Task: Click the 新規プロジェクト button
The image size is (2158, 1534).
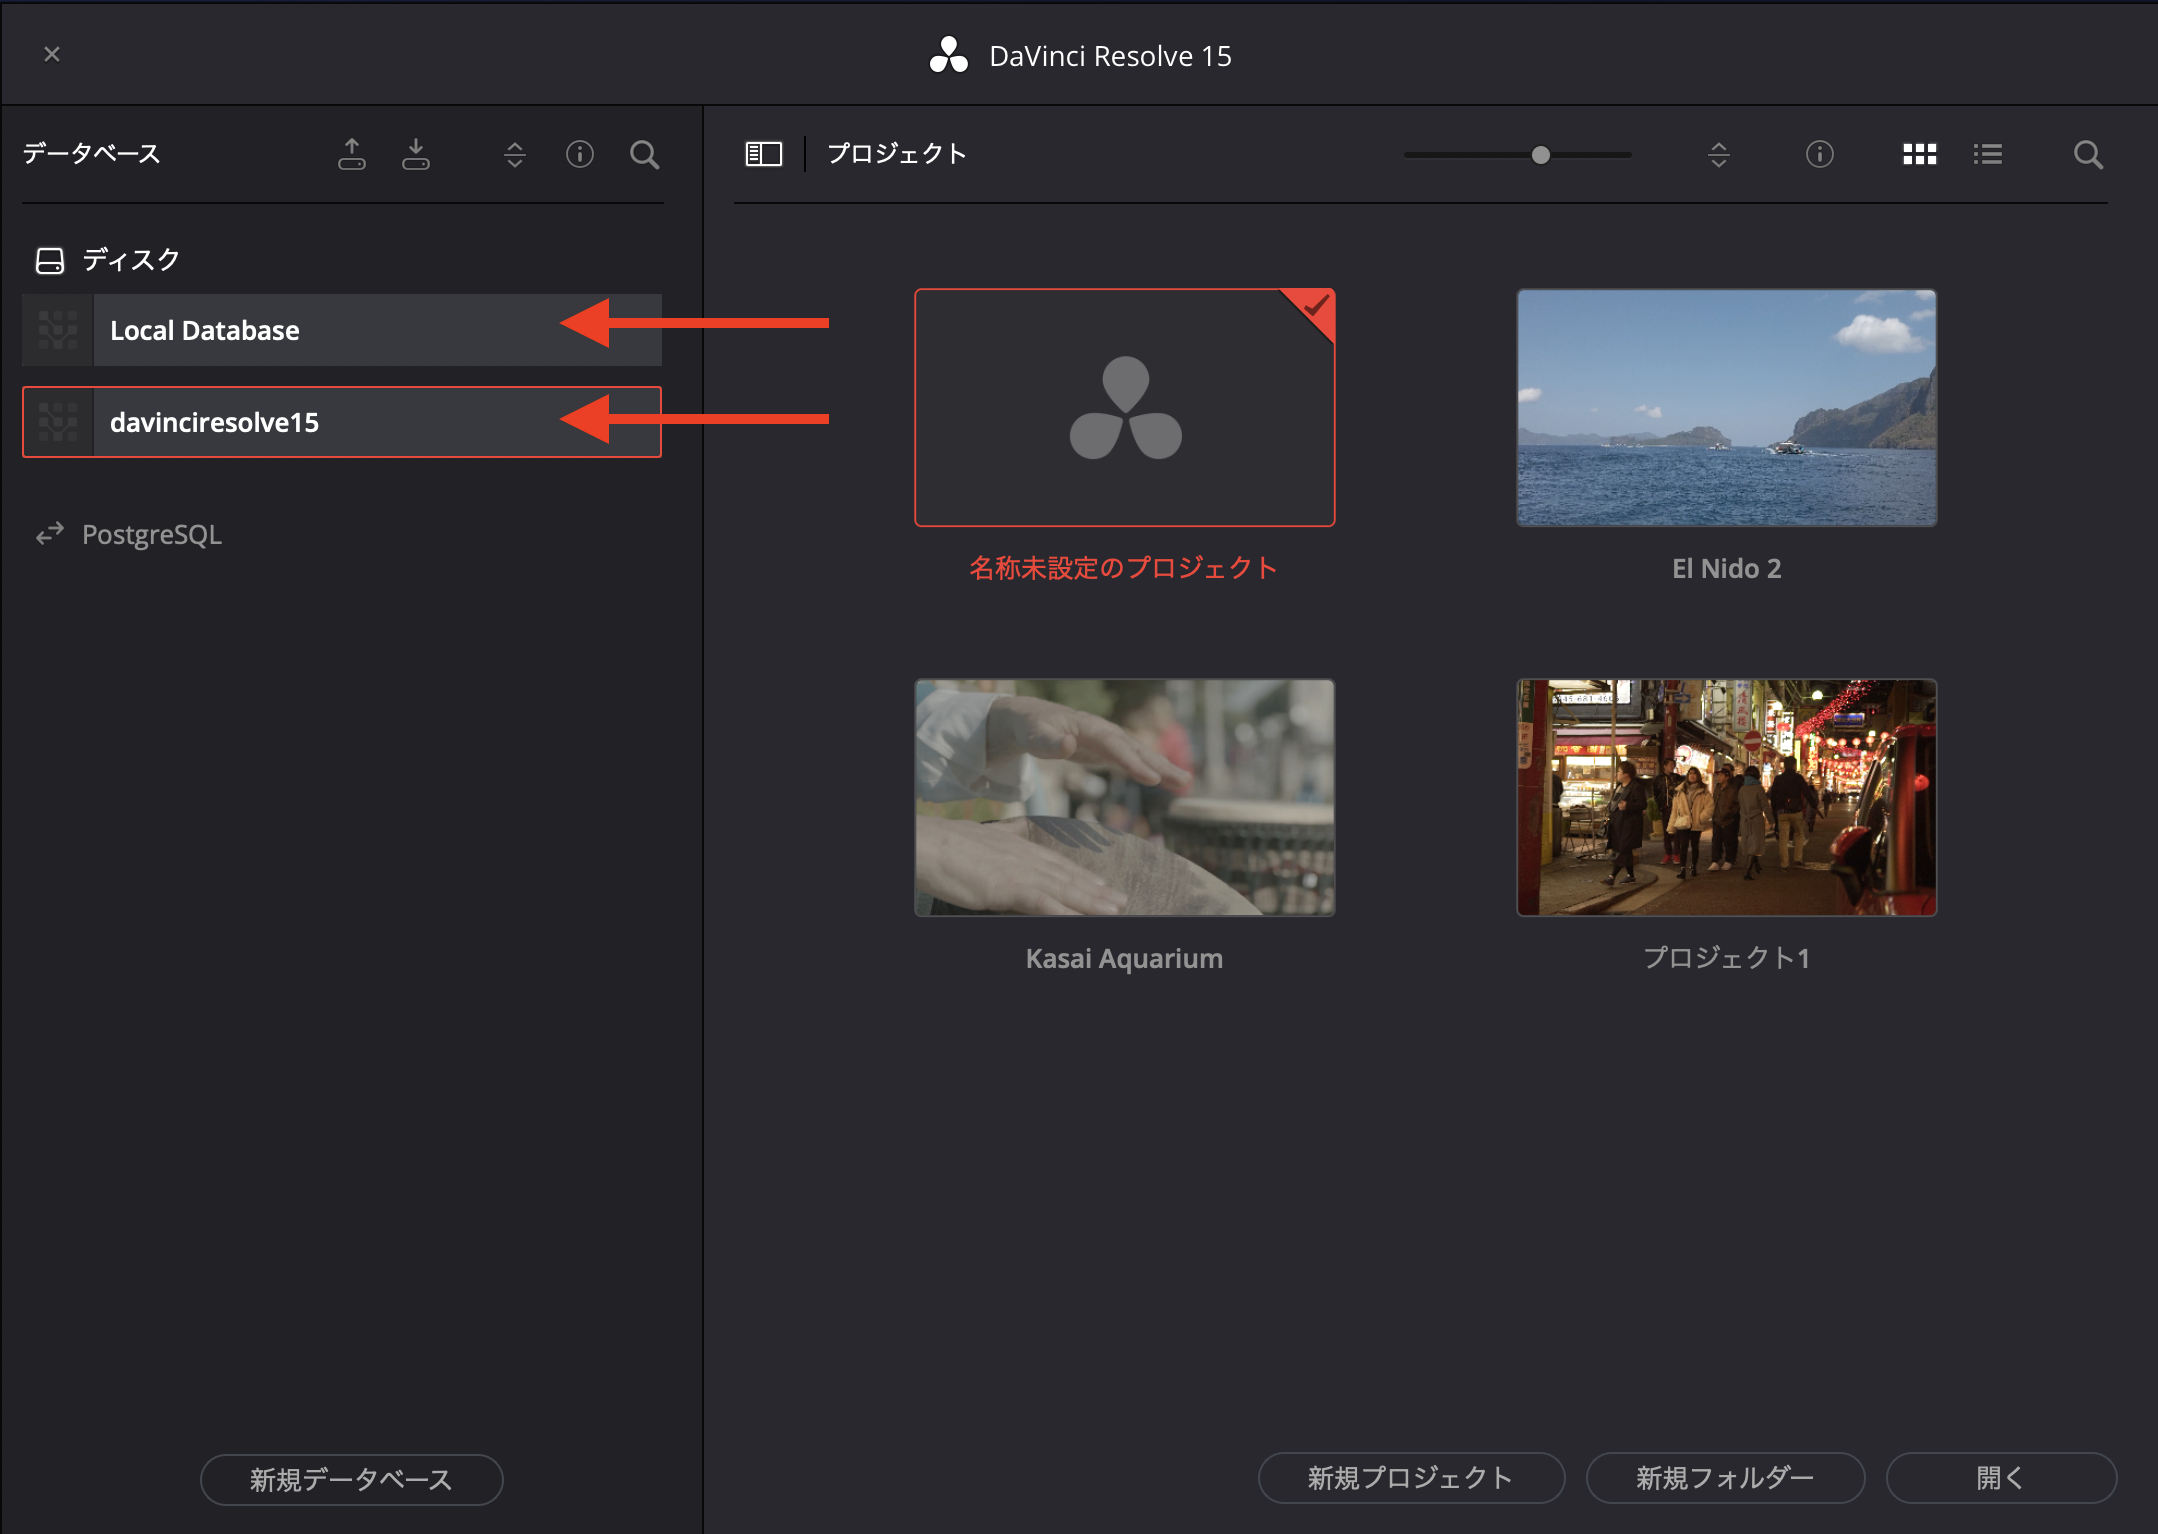Action: click(1410, 1477)
